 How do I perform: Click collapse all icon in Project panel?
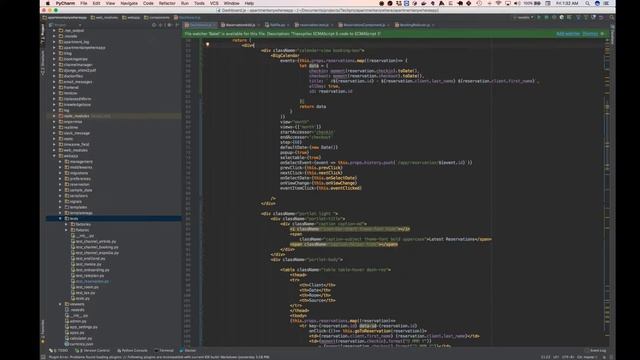point(160,25)
